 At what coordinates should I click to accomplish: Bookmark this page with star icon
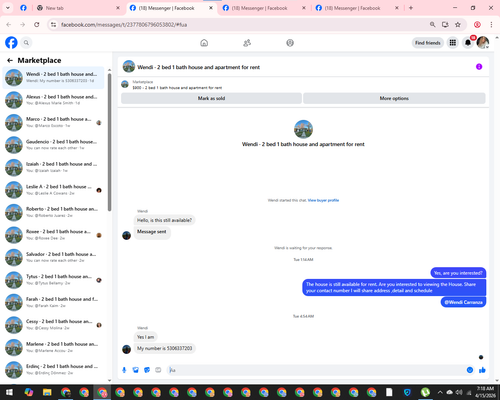tap(458, 24)
